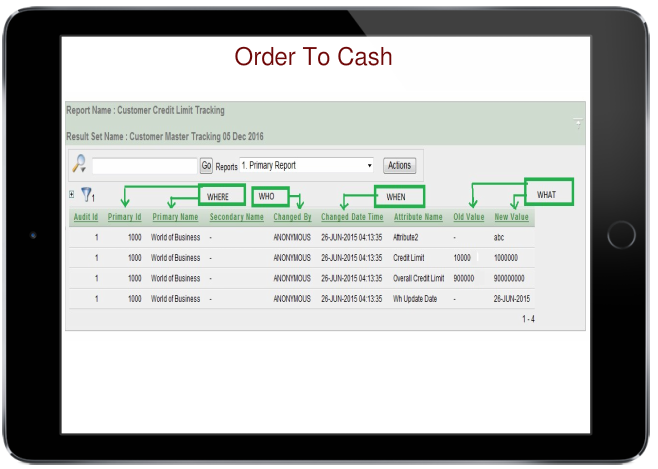Click the Secondary Name column header
This screenshot has width=658, height=469.
click(x=237, y=217)
